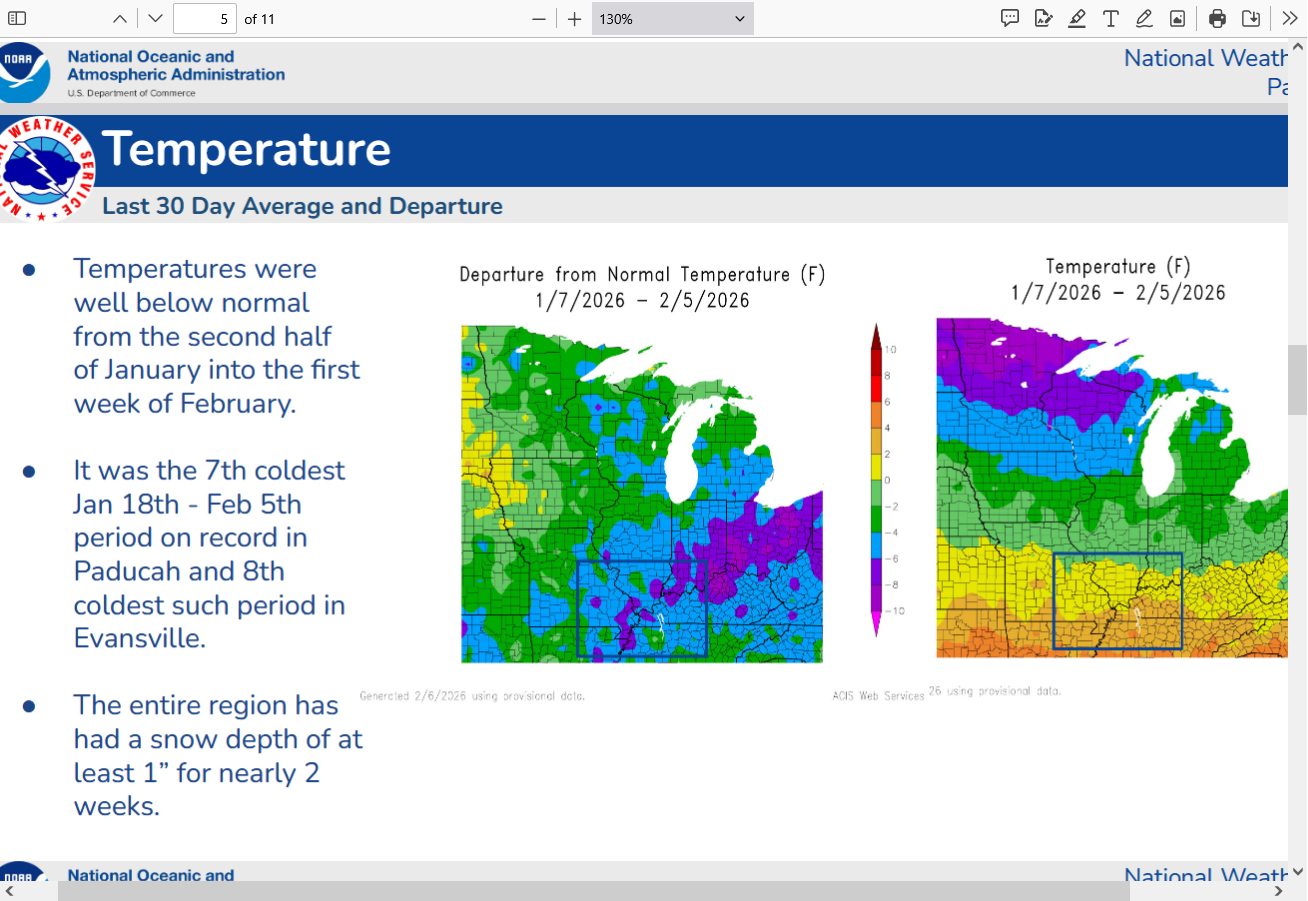
Task: Save the PDF with download icon
Action: click(x=1251, y=18)
